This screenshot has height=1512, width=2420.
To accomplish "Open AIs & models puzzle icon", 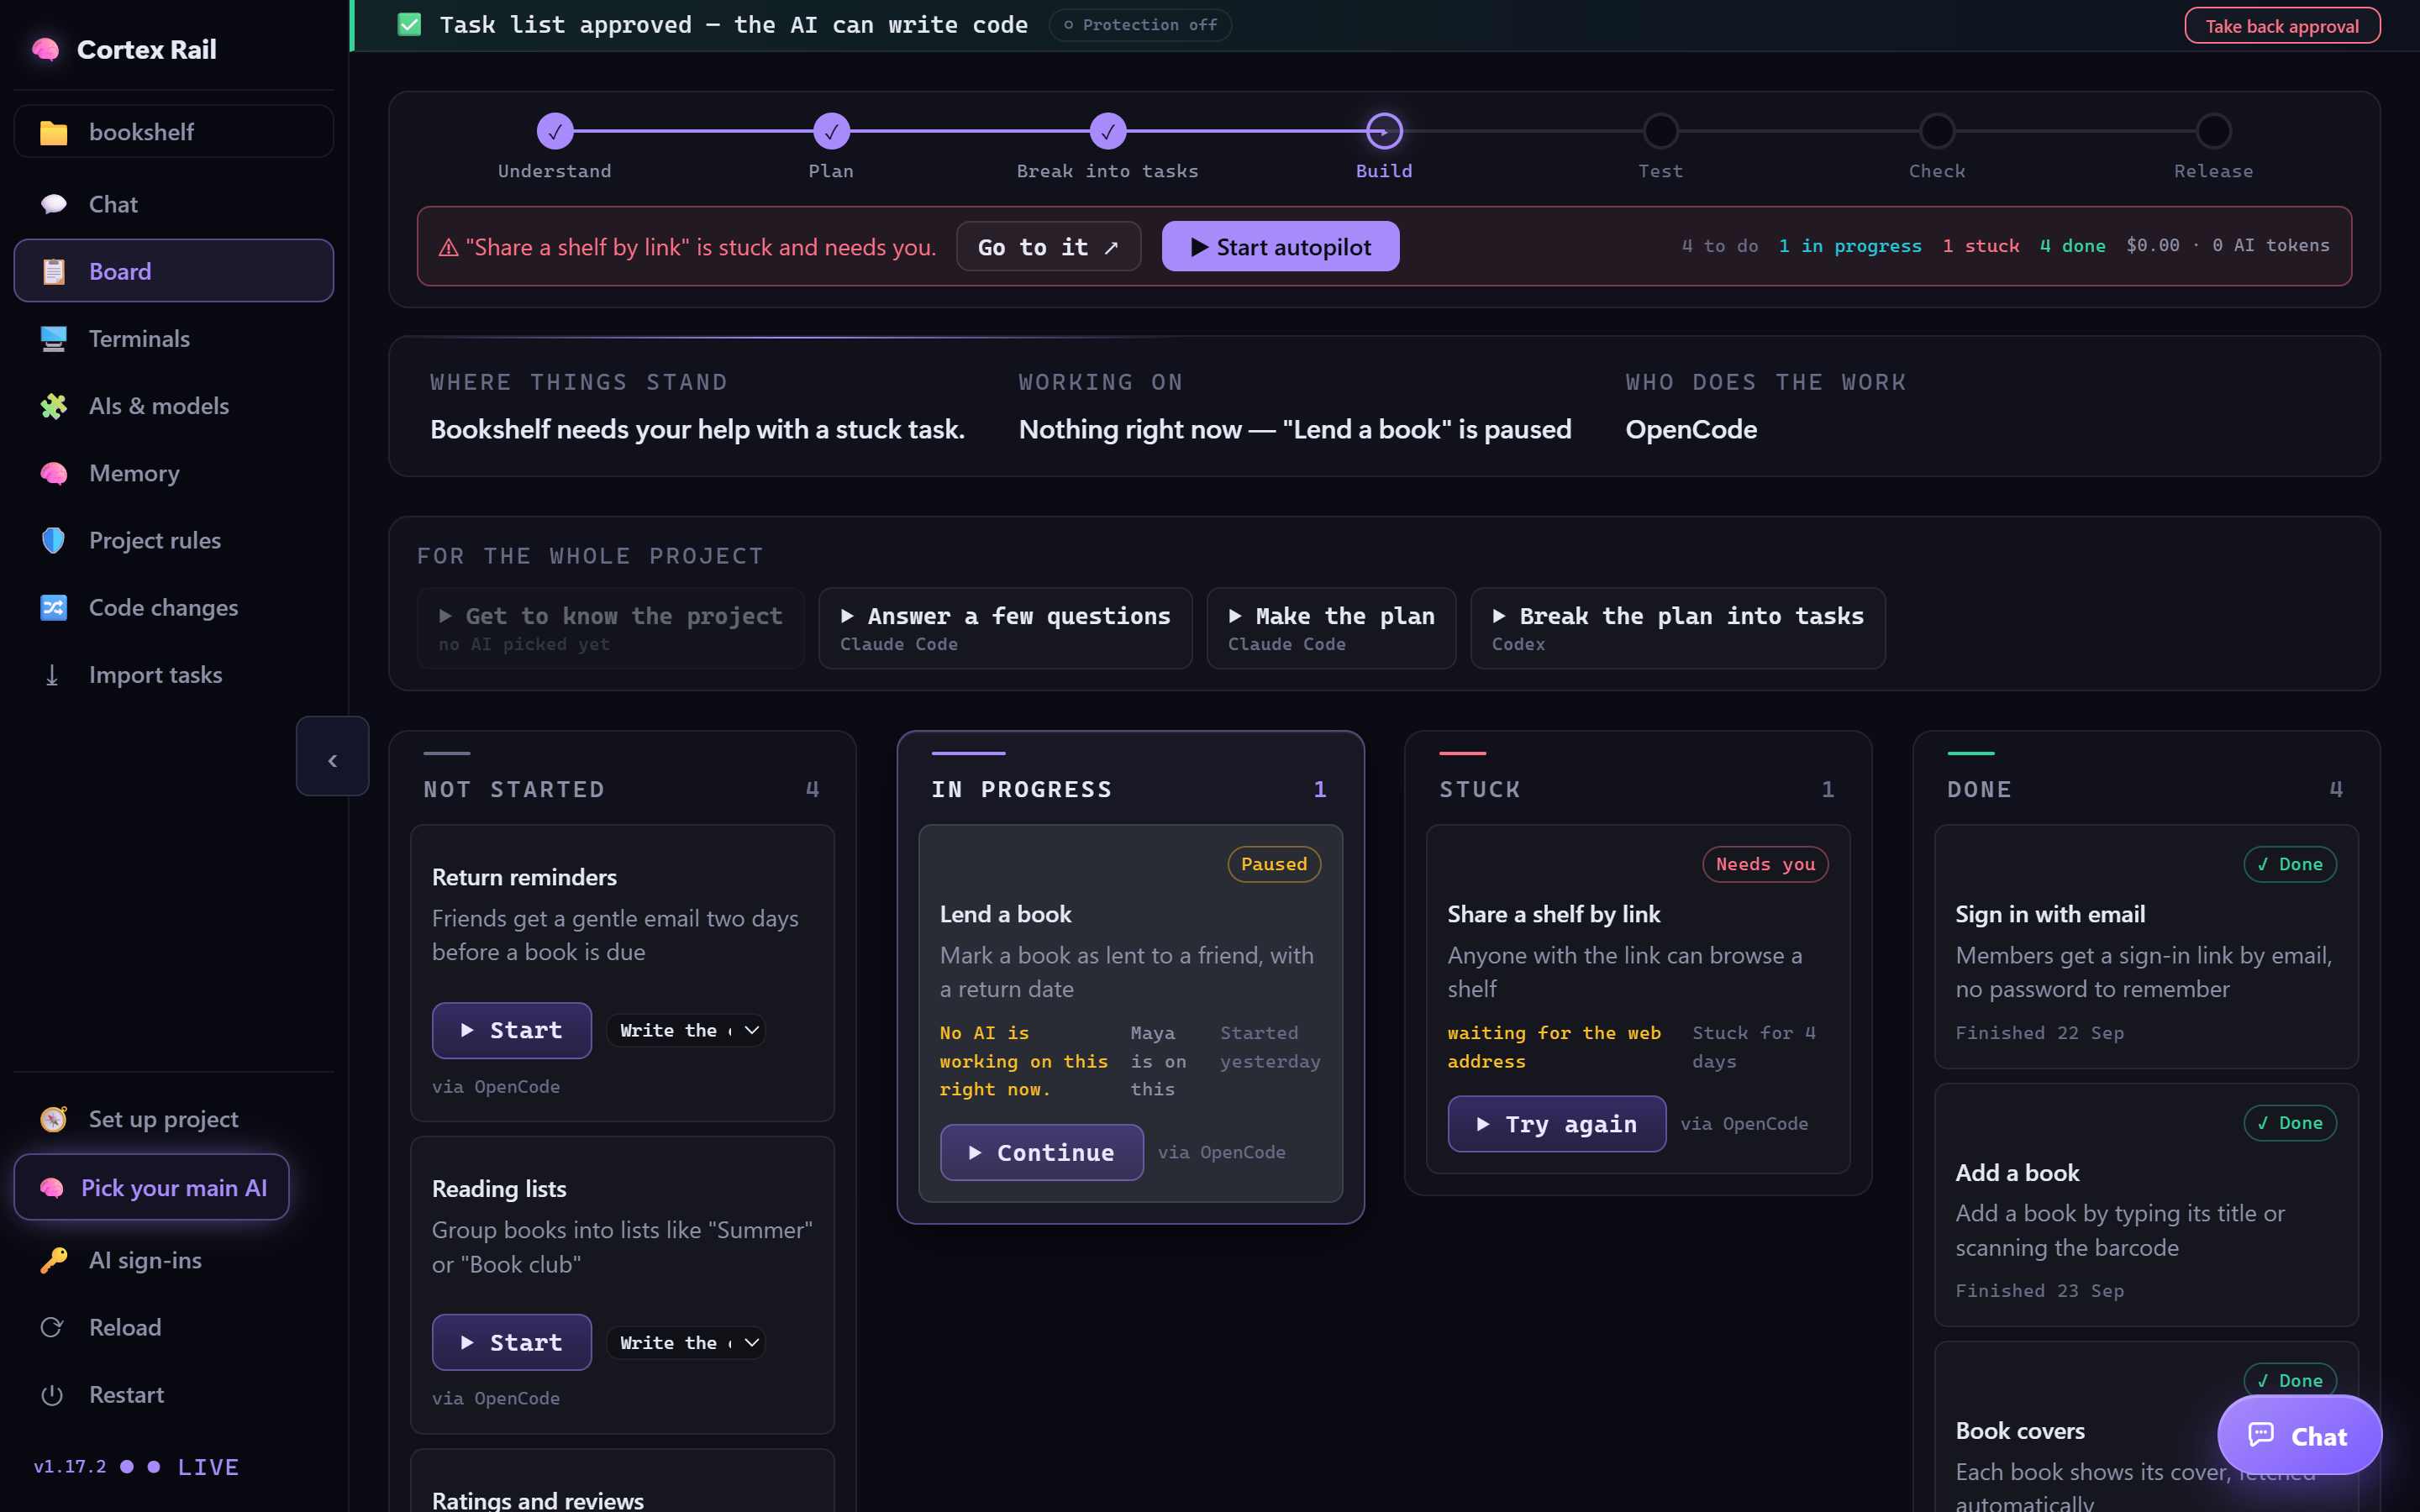I will tap(53, 406).
